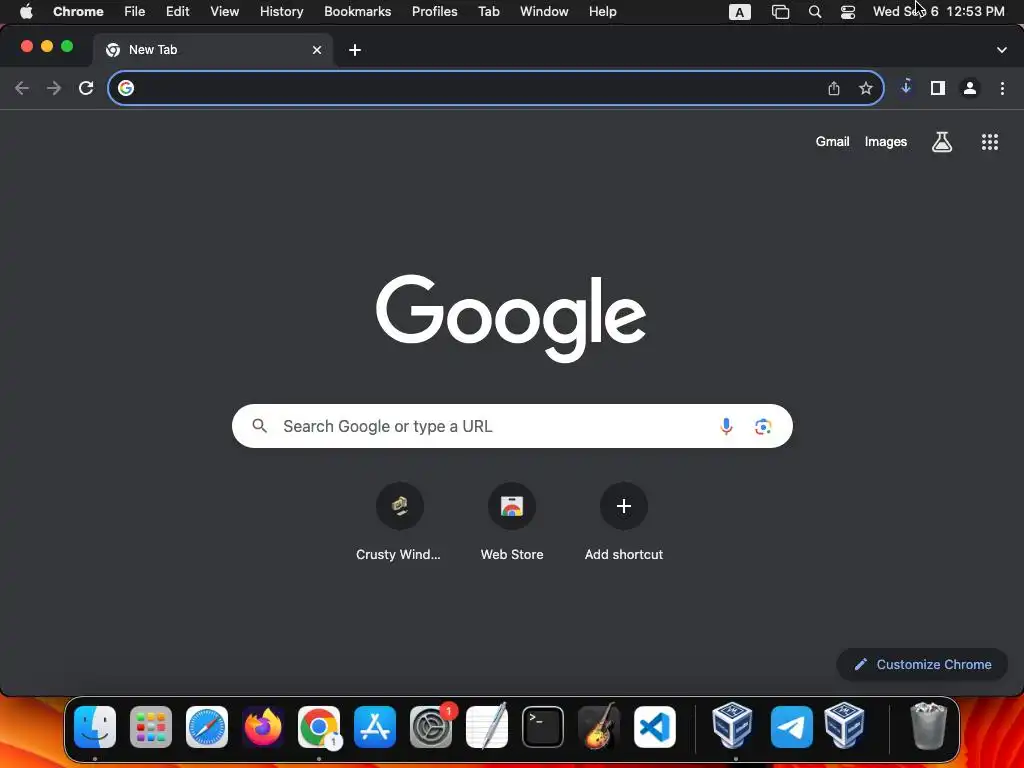Viewport: 1024px width, 768px height.
Task: Open the Trash in the dock
Action: point(928,726)
